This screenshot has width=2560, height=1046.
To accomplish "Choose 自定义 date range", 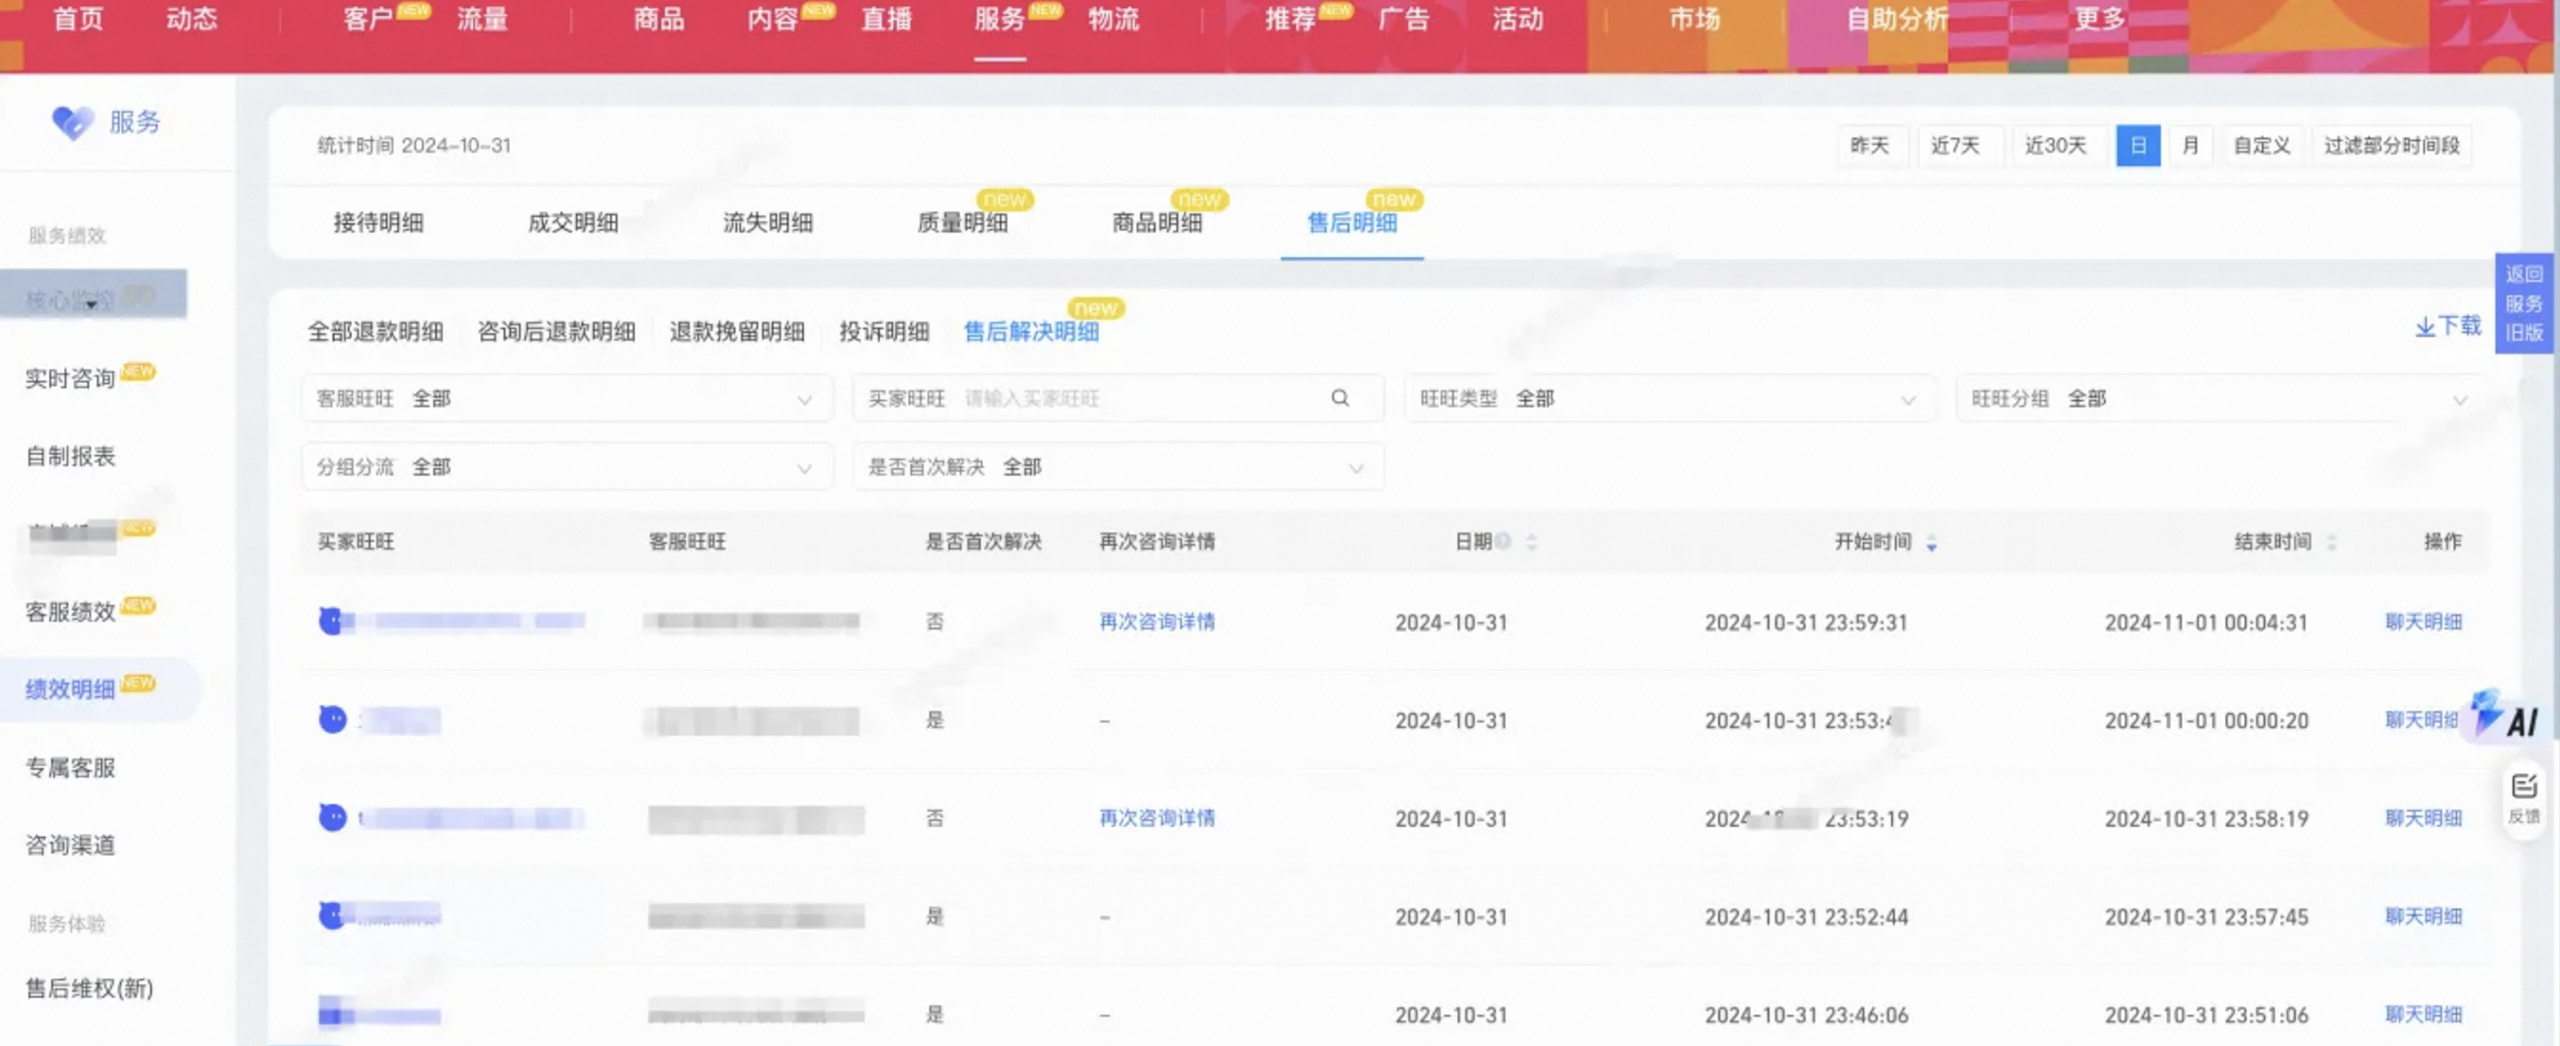I will pyautogui.click(x=2262, y=146).
